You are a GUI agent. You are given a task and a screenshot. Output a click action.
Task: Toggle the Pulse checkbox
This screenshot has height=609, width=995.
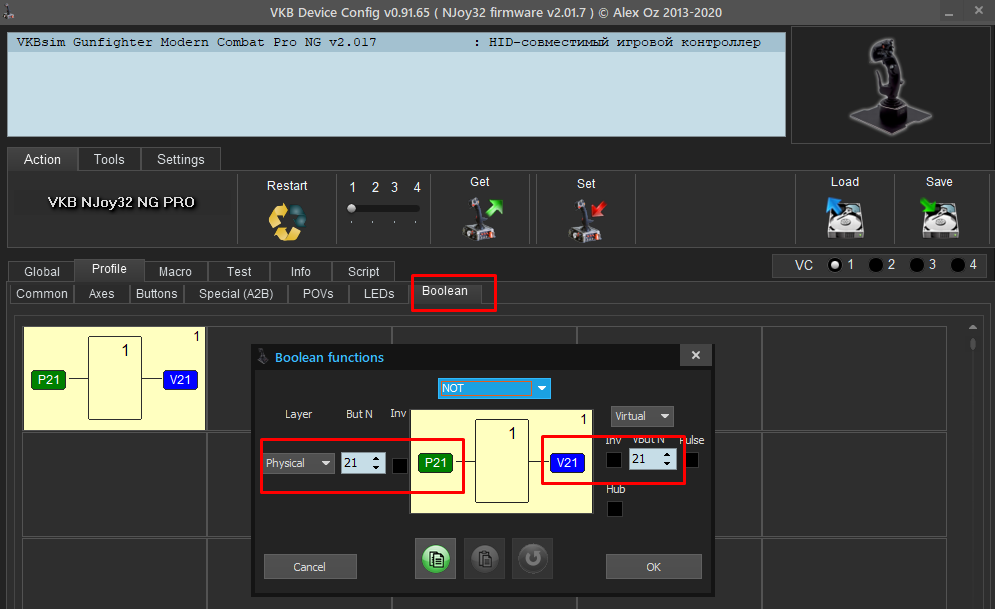point(692,460)
